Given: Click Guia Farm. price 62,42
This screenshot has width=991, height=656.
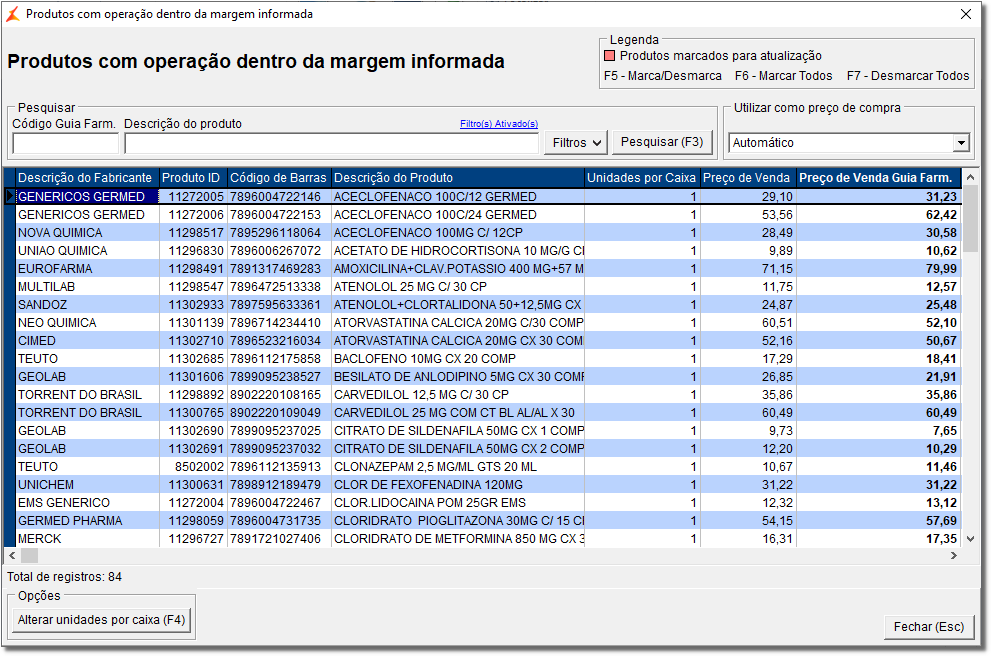Looking at the screenshot, I should pos(942,215).
